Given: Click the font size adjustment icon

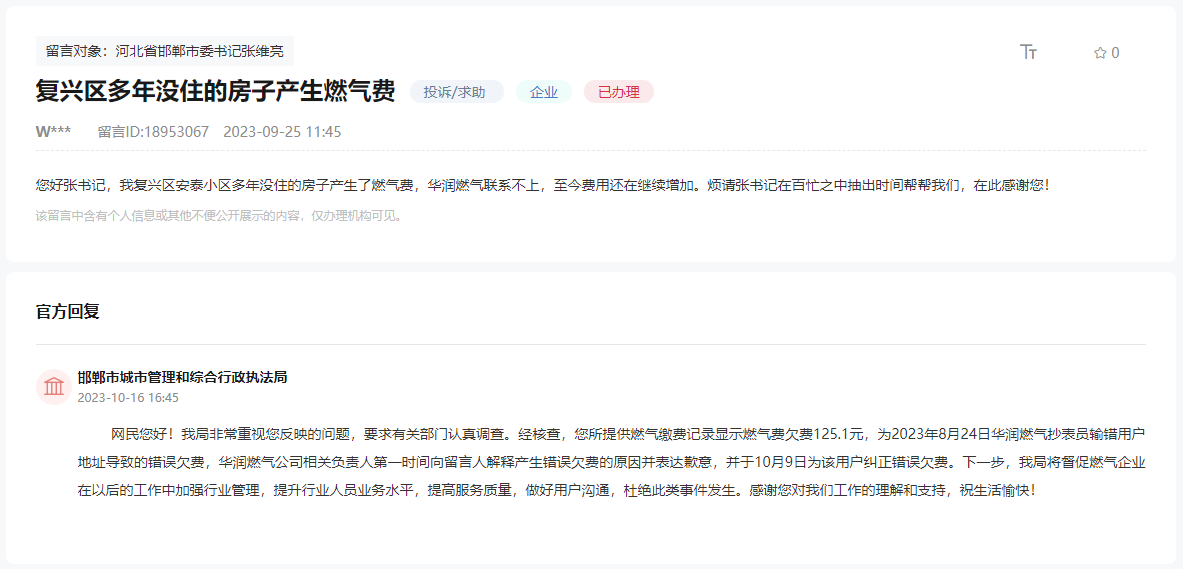Looking at the screenshot, I should click(x=1028, y=52).
